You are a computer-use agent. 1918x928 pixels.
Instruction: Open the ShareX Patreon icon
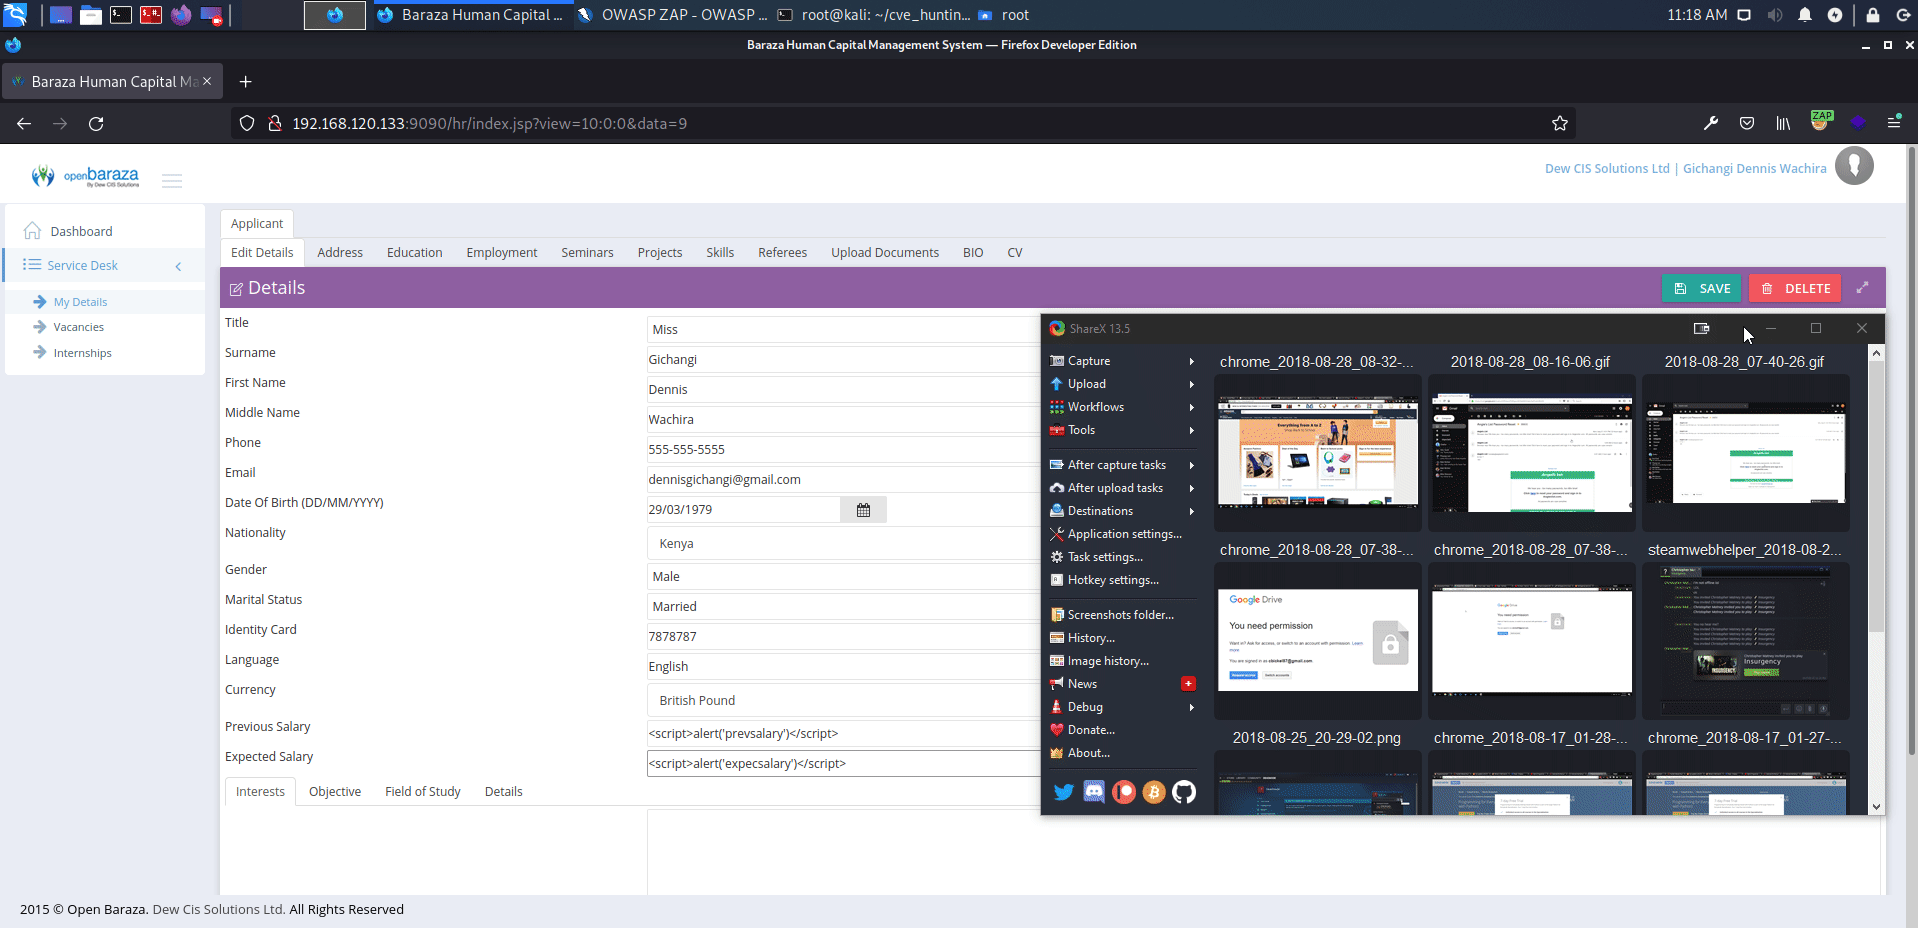click(x=1124, y=792)
